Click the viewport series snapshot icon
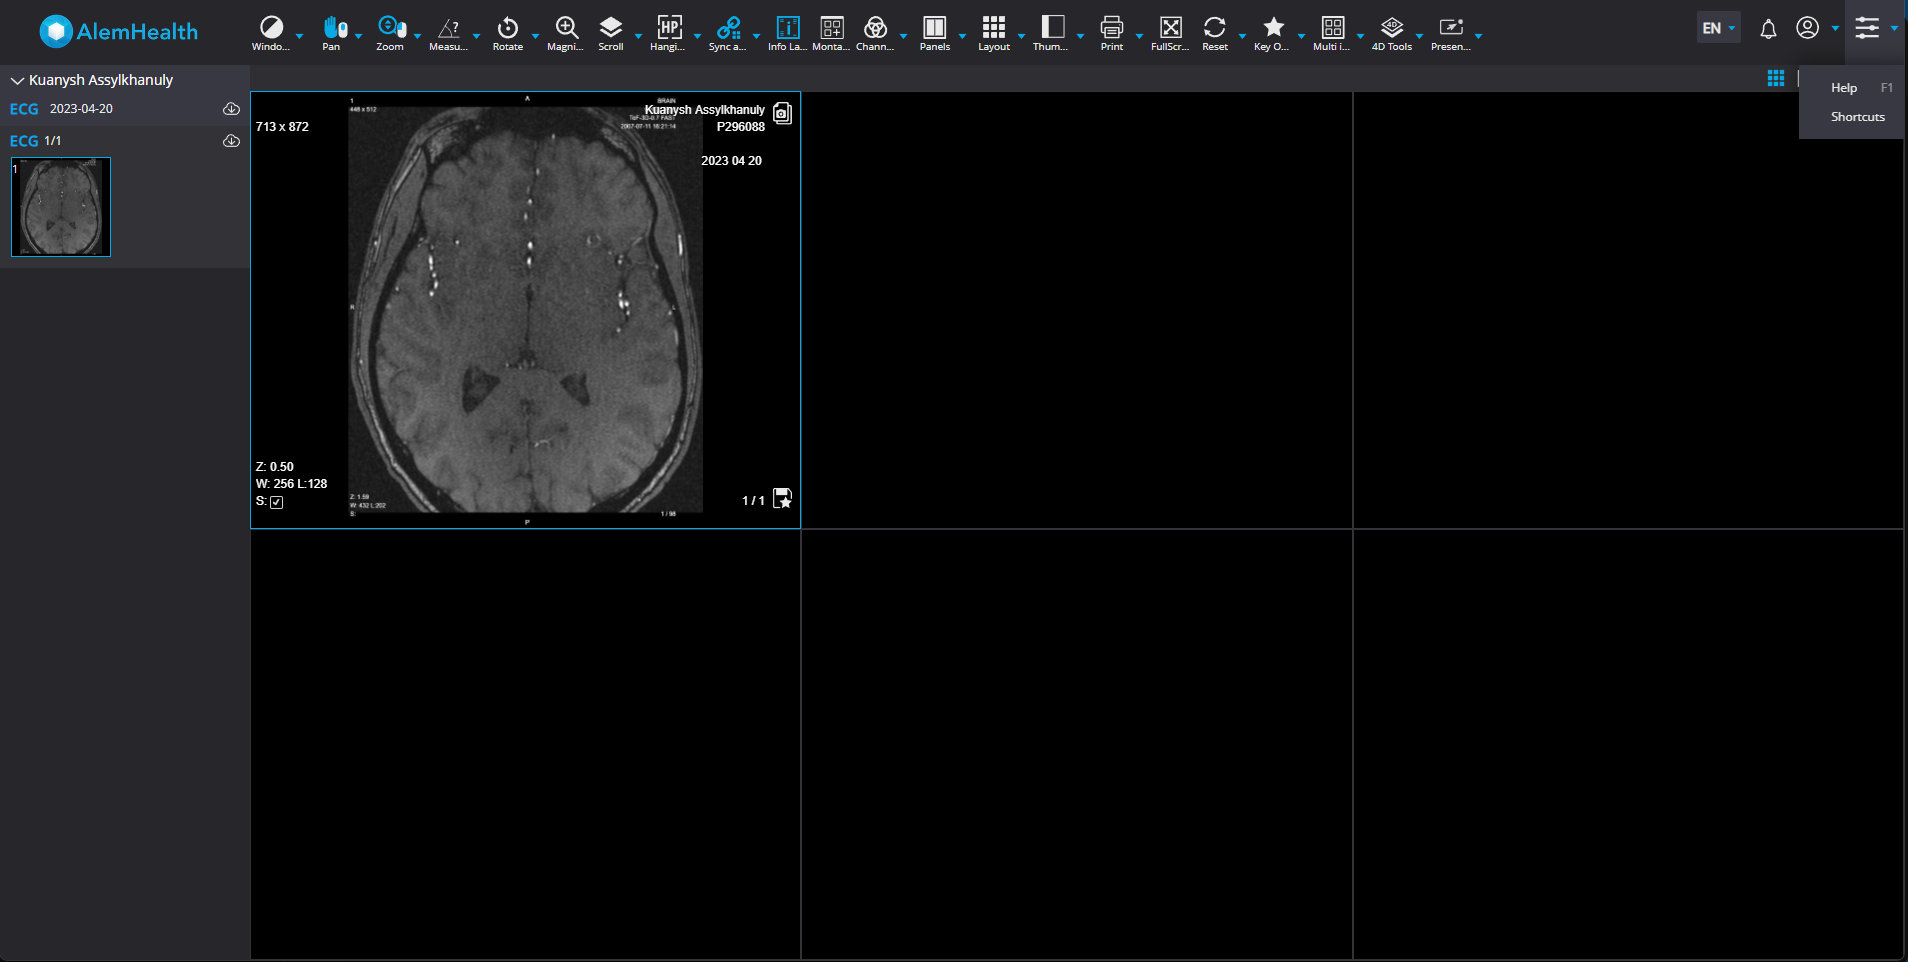Image resolution: width=1908 pixels, height=962 pixels. [783, 113]
